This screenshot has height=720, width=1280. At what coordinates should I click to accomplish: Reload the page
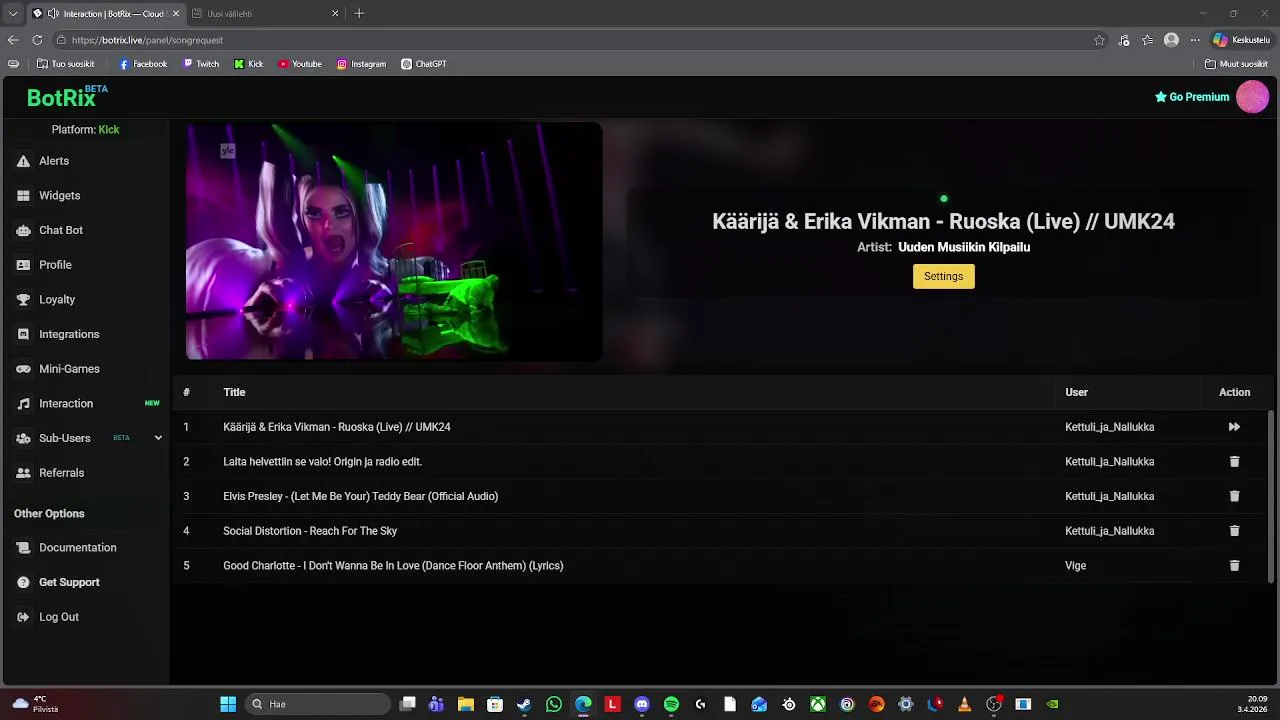(37, 40)
